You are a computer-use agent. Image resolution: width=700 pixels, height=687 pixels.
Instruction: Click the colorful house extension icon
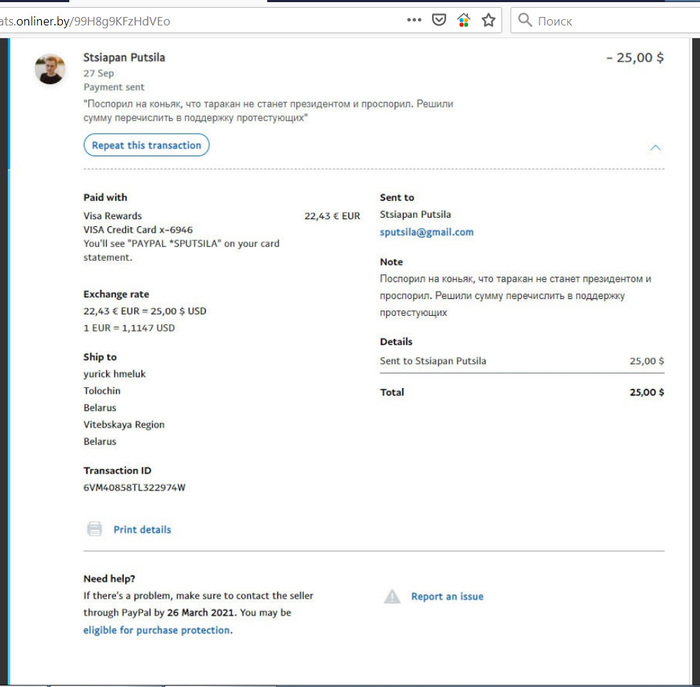463,20
